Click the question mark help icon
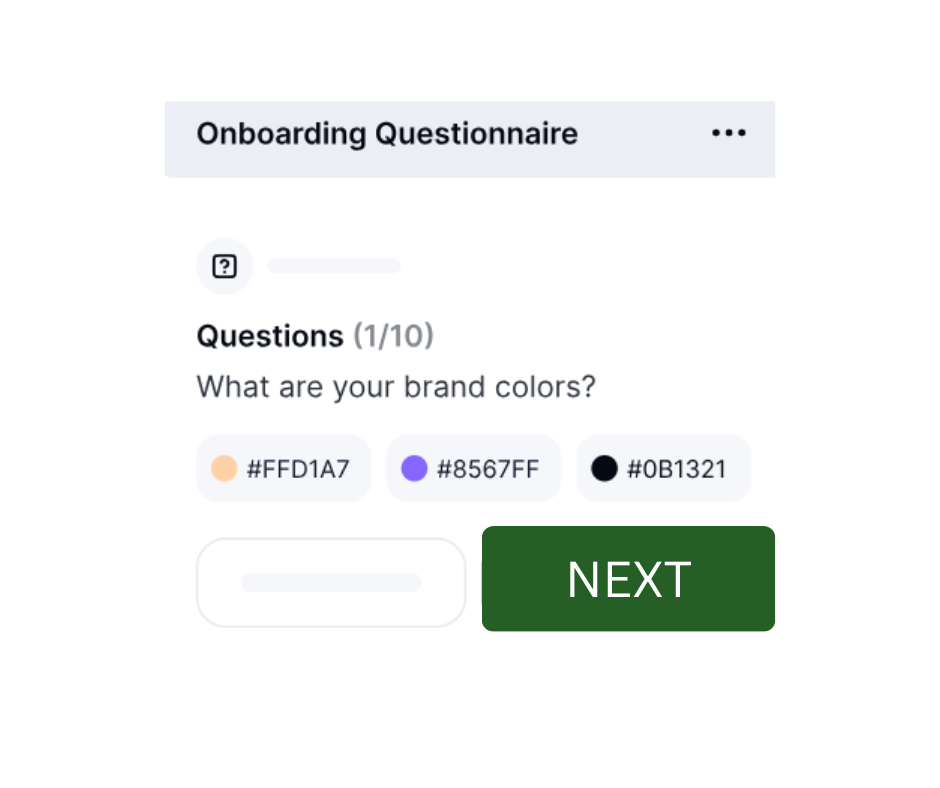Screen dimensions: 940x788 pos(225,266)
